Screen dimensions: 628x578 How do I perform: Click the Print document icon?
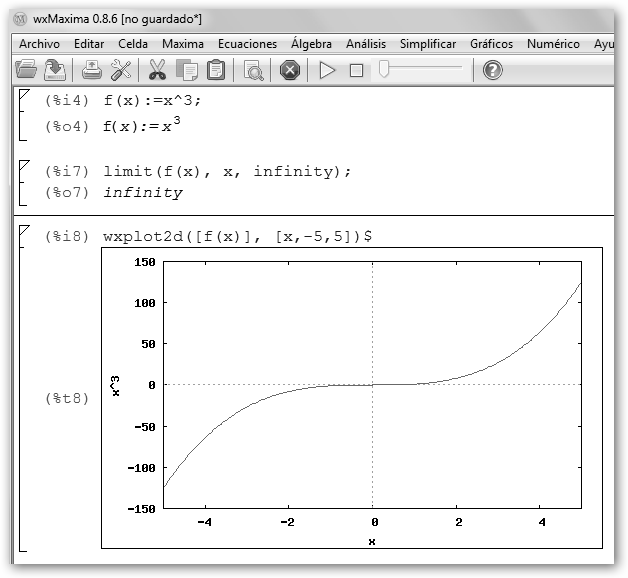point(91,70)
